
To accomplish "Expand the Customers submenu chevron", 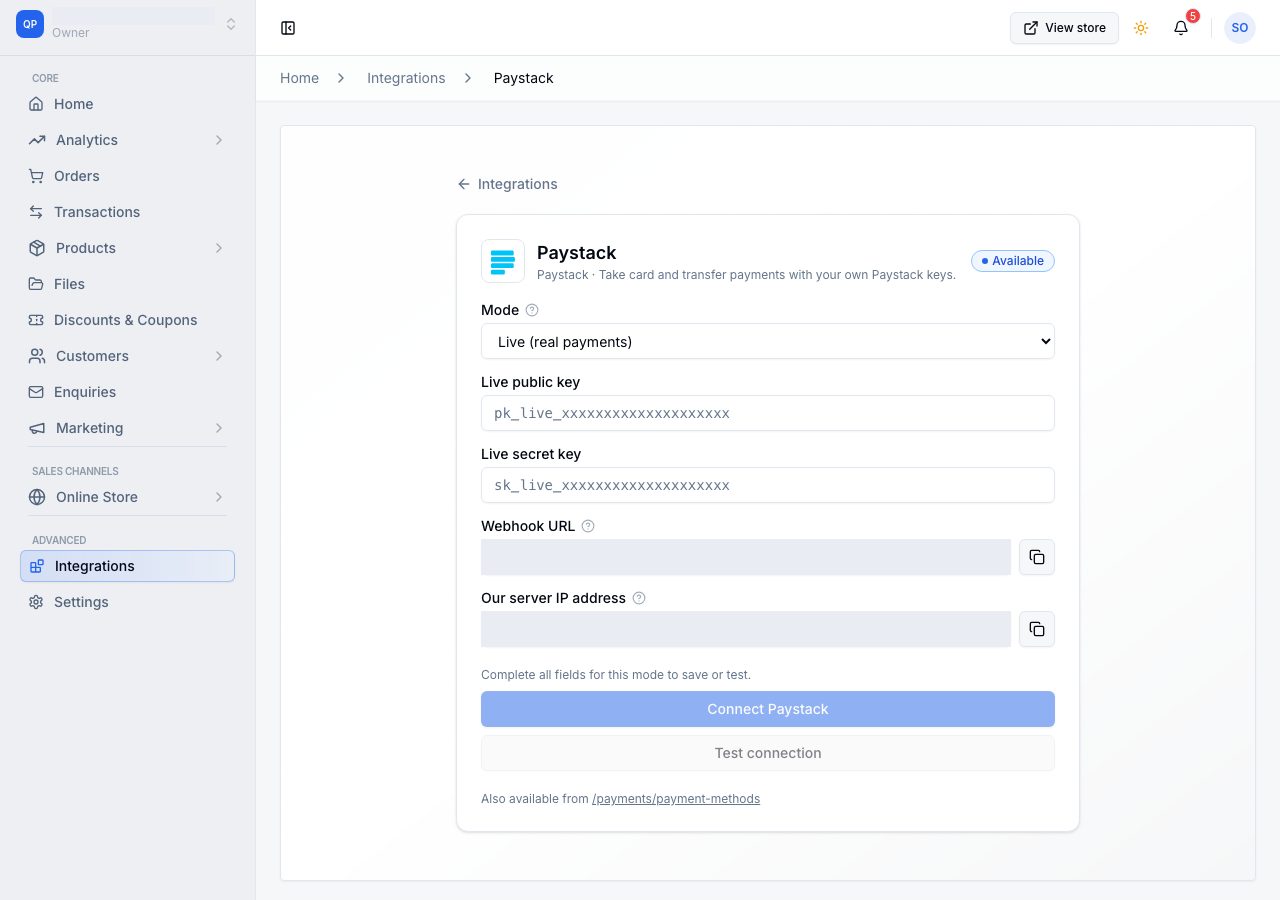I will (219, 356).
